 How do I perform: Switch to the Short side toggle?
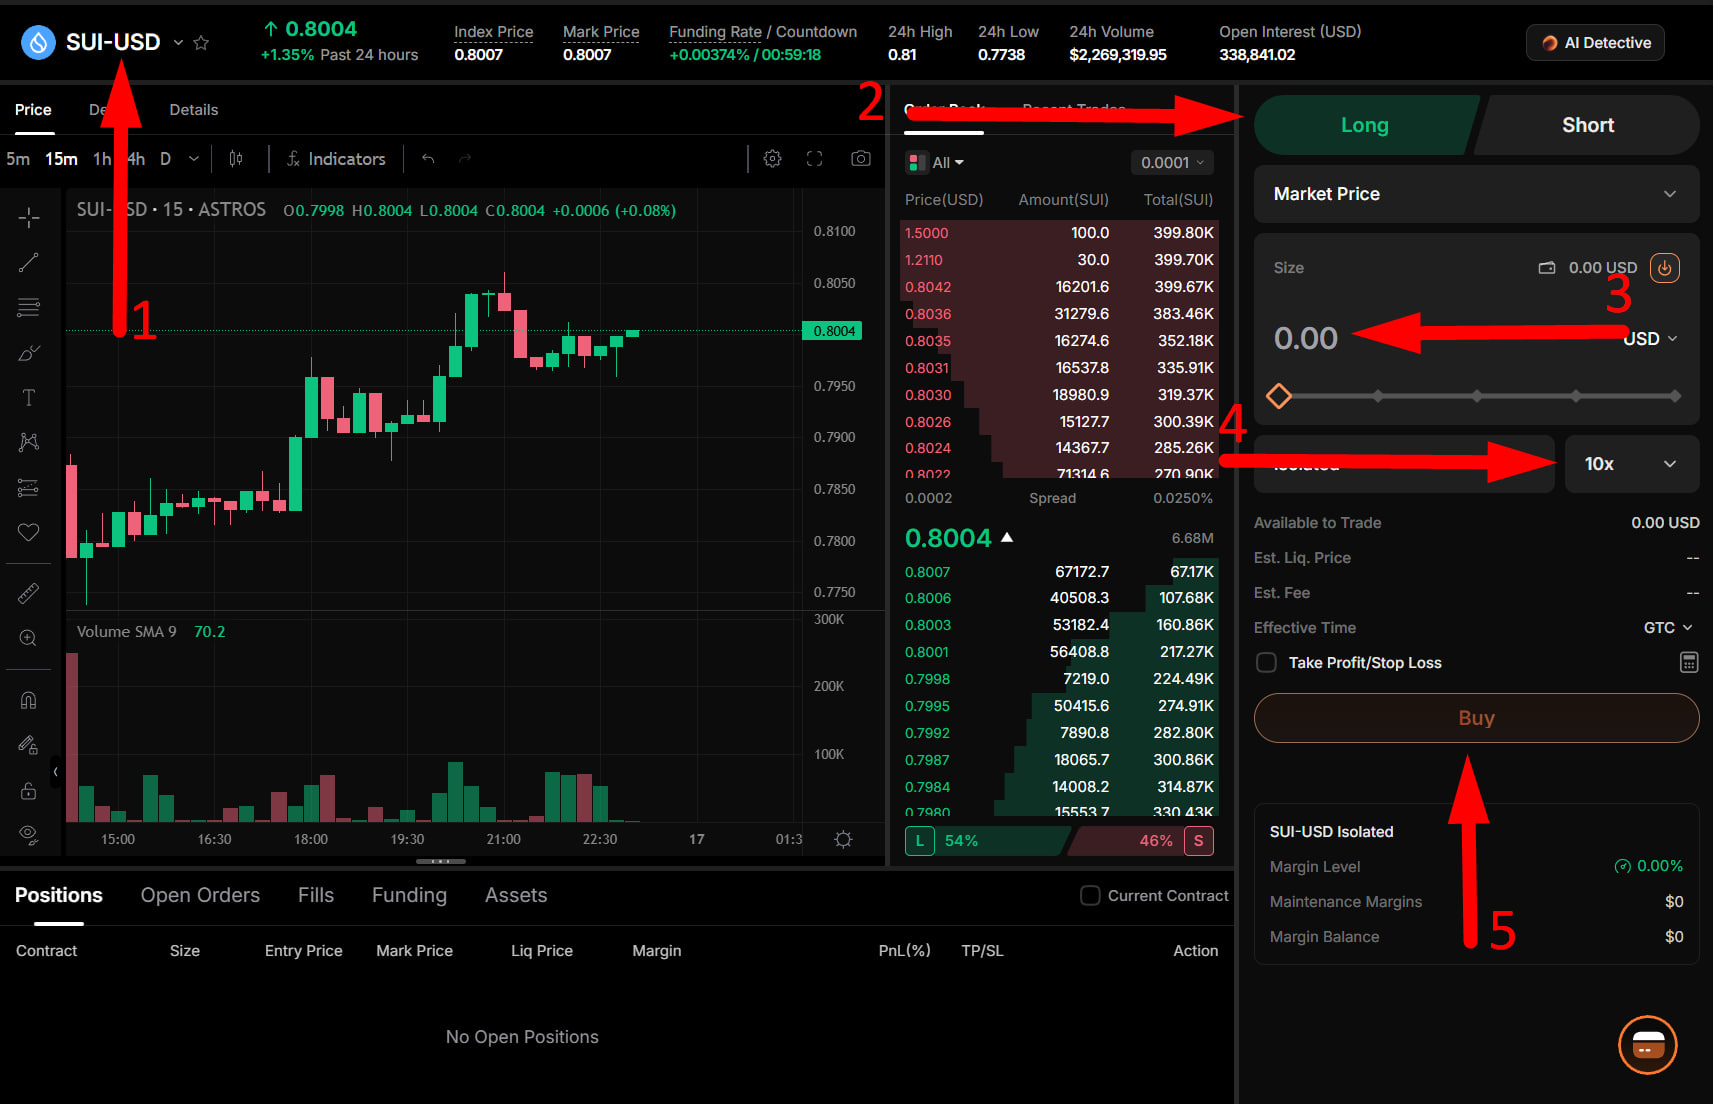click(1587, 125)
